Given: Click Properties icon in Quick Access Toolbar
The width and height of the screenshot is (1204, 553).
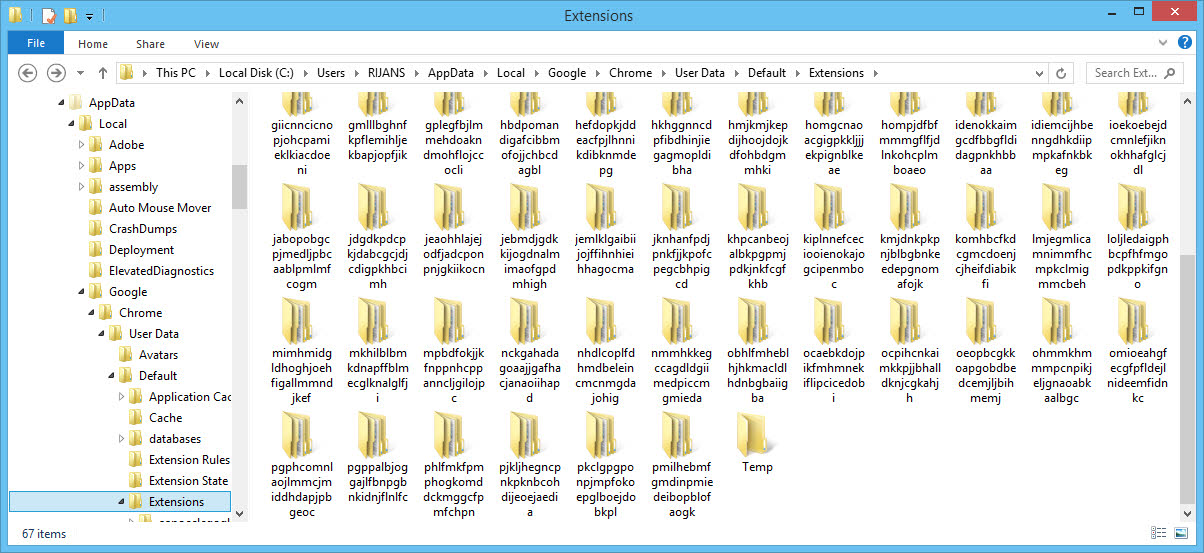Looking at the screenshot, I should tap(48, 16).
